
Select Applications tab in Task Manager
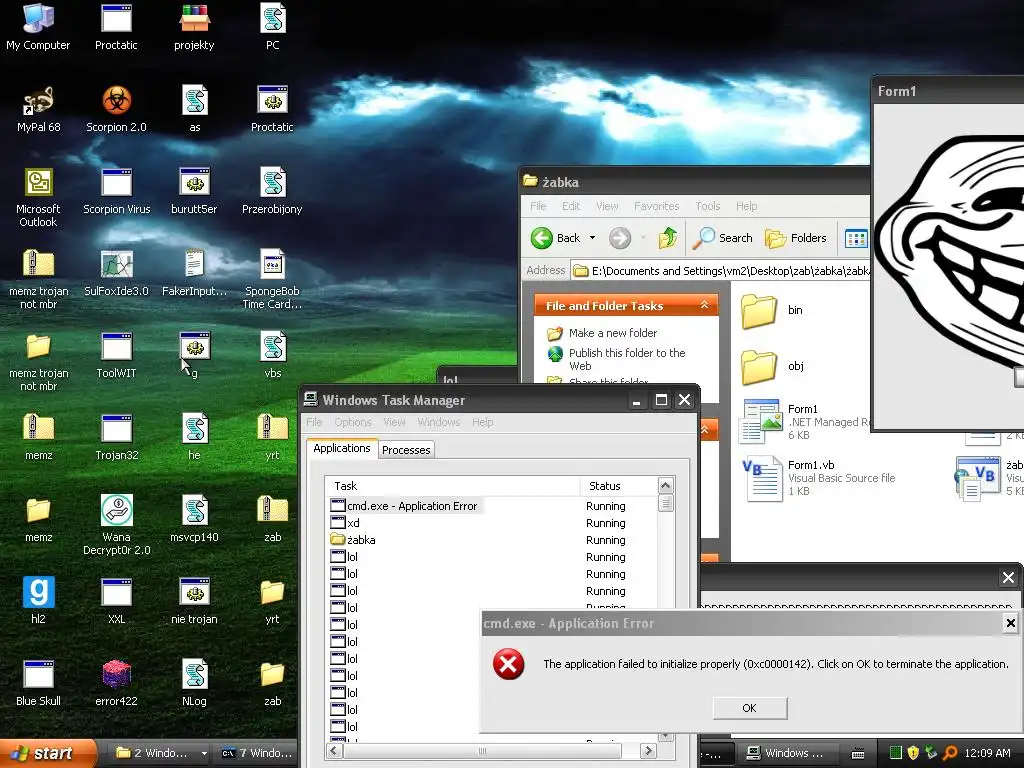(x=342, y=448)
